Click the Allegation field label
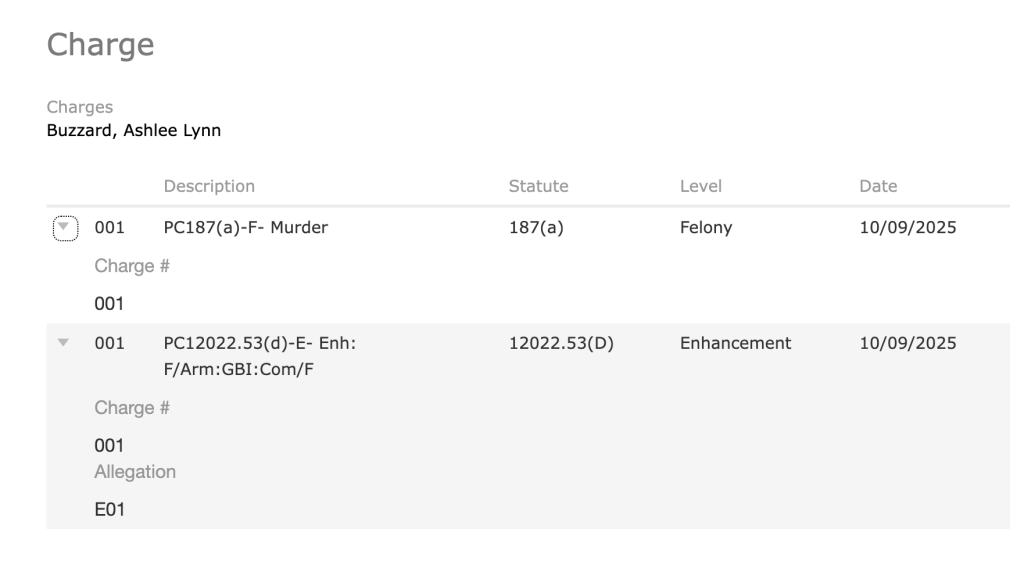 coord(135,471)
